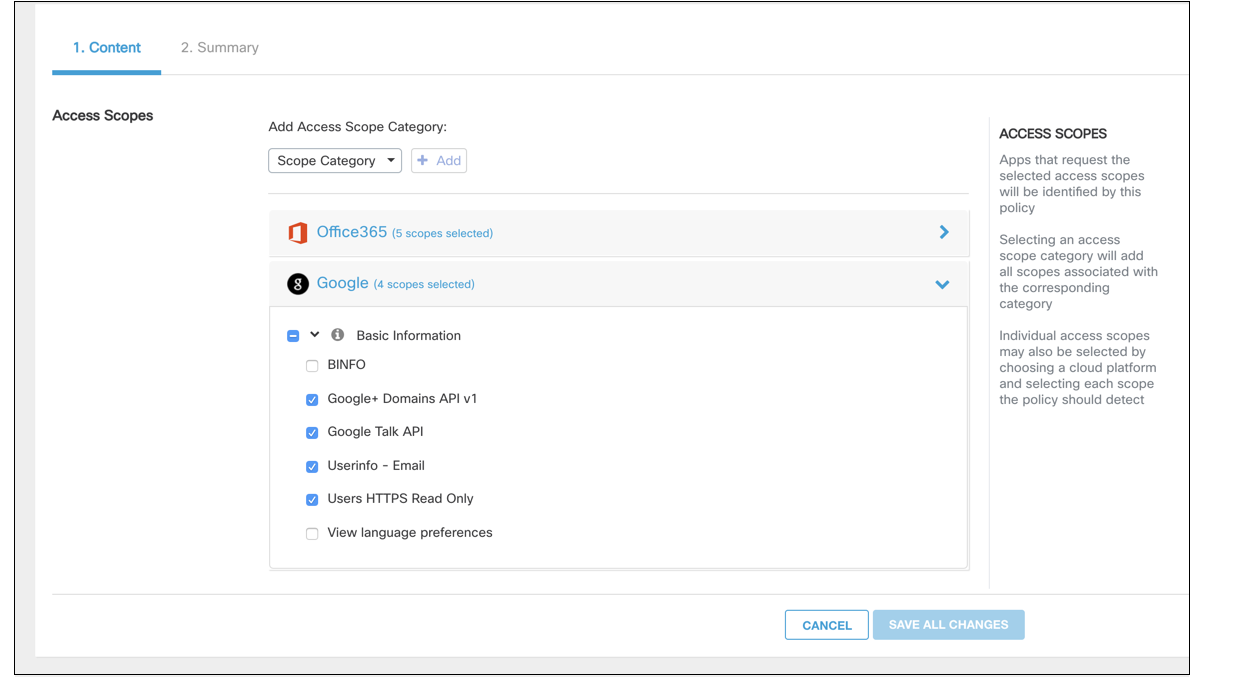Click the Userinfo - Email label
Viewport: 1244px width, 689px height.
click(376, 465)
